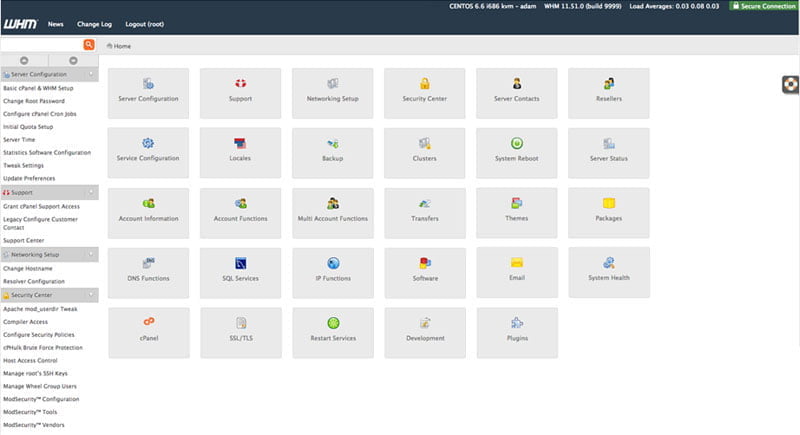This screenshot has width=800, height=435.
Task: Expand all sidebar categories with left arrow button
Action: [25, 60]
